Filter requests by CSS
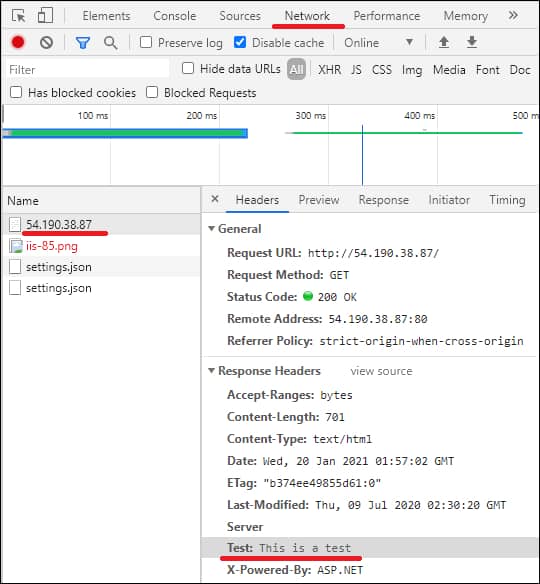The height and width of the screenshot is (584, 540). (382, 70)
